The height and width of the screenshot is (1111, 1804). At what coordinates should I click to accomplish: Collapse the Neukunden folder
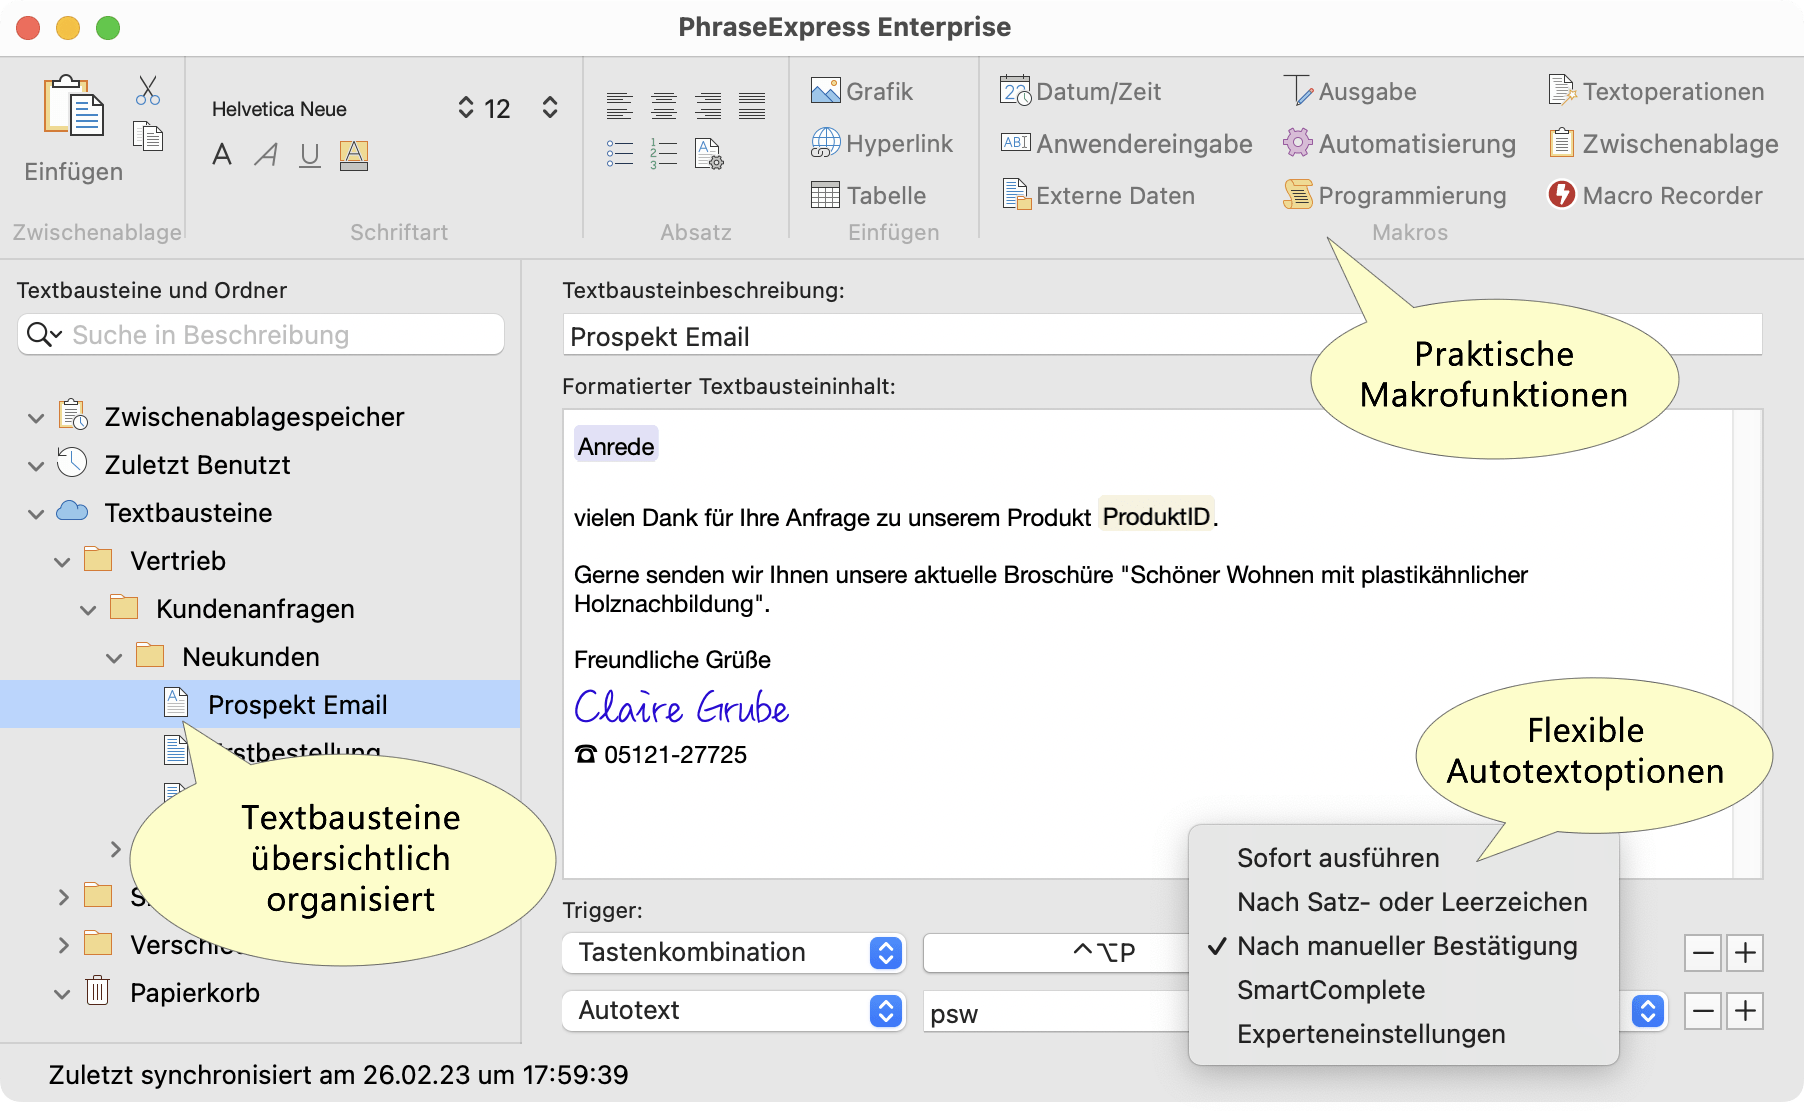(x=114, y=658)
